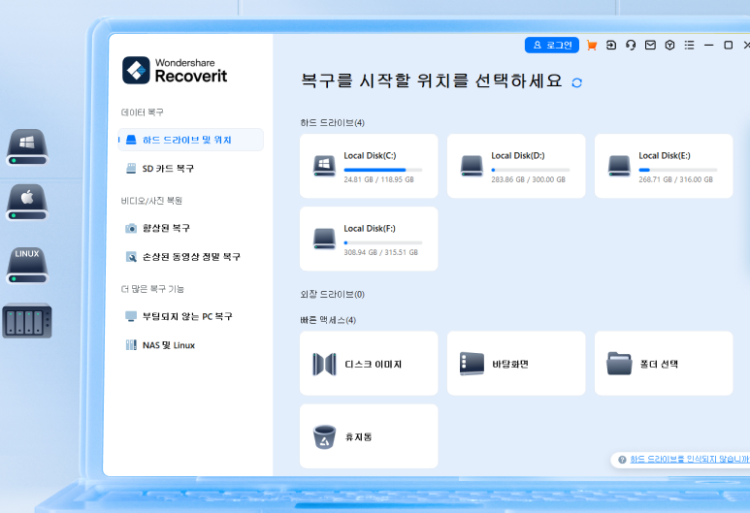Open the hard drive not recognized help link

click(689, 459)
